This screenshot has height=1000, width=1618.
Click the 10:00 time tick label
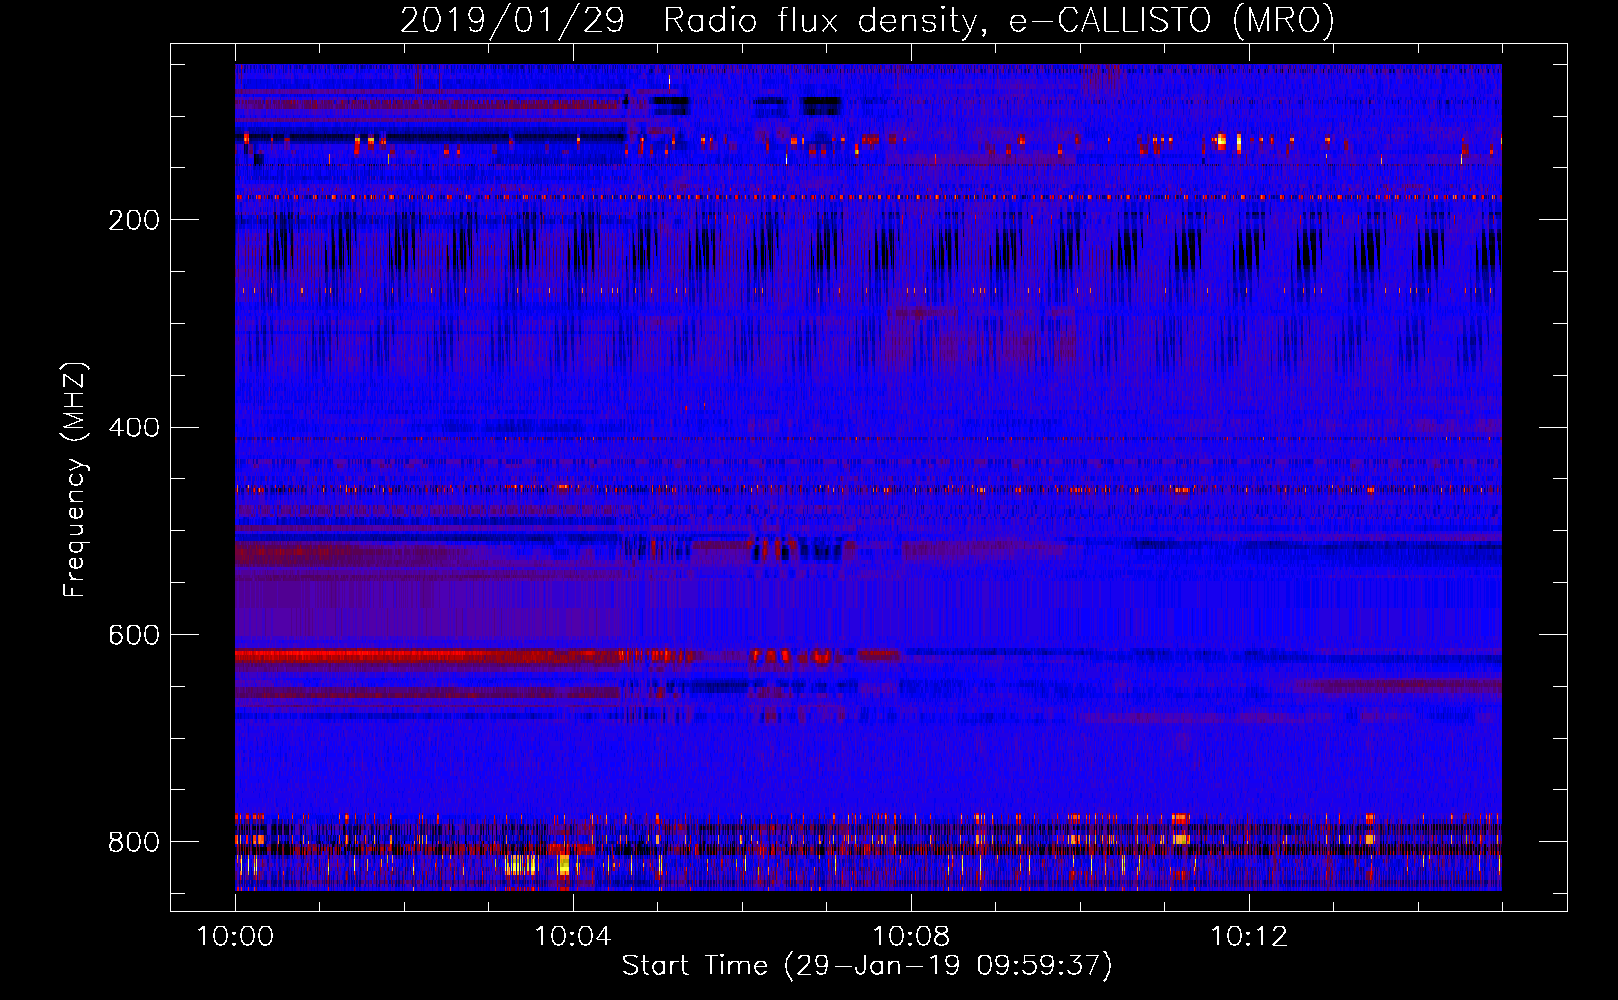tap(235, 936)
